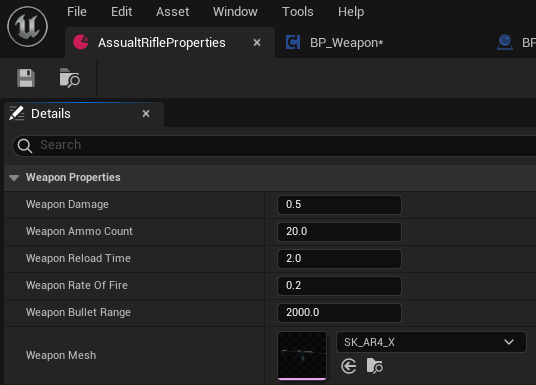
Task: Select the Weapon Damage label
Action: (67, 204)
